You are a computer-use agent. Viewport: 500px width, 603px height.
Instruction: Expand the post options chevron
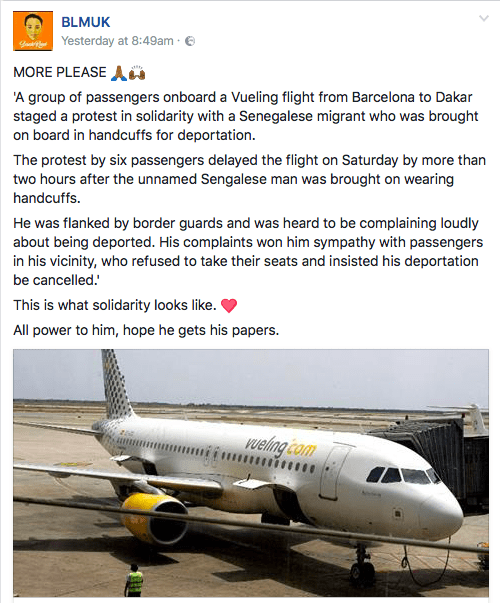(483, 18)
